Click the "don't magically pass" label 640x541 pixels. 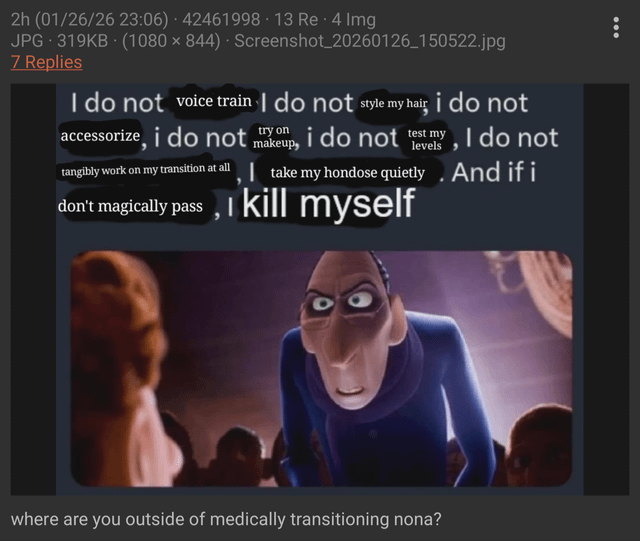coord(131,206)
